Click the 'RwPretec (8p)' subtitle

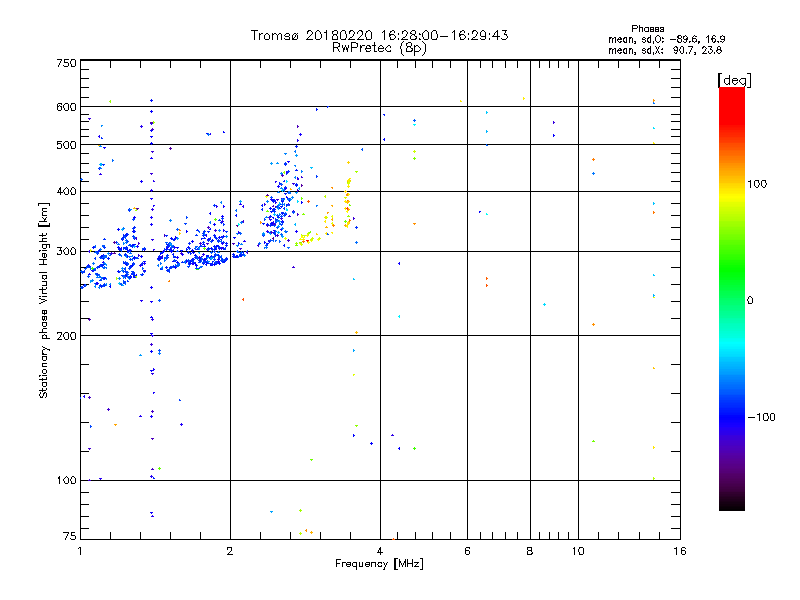point(379,48)
